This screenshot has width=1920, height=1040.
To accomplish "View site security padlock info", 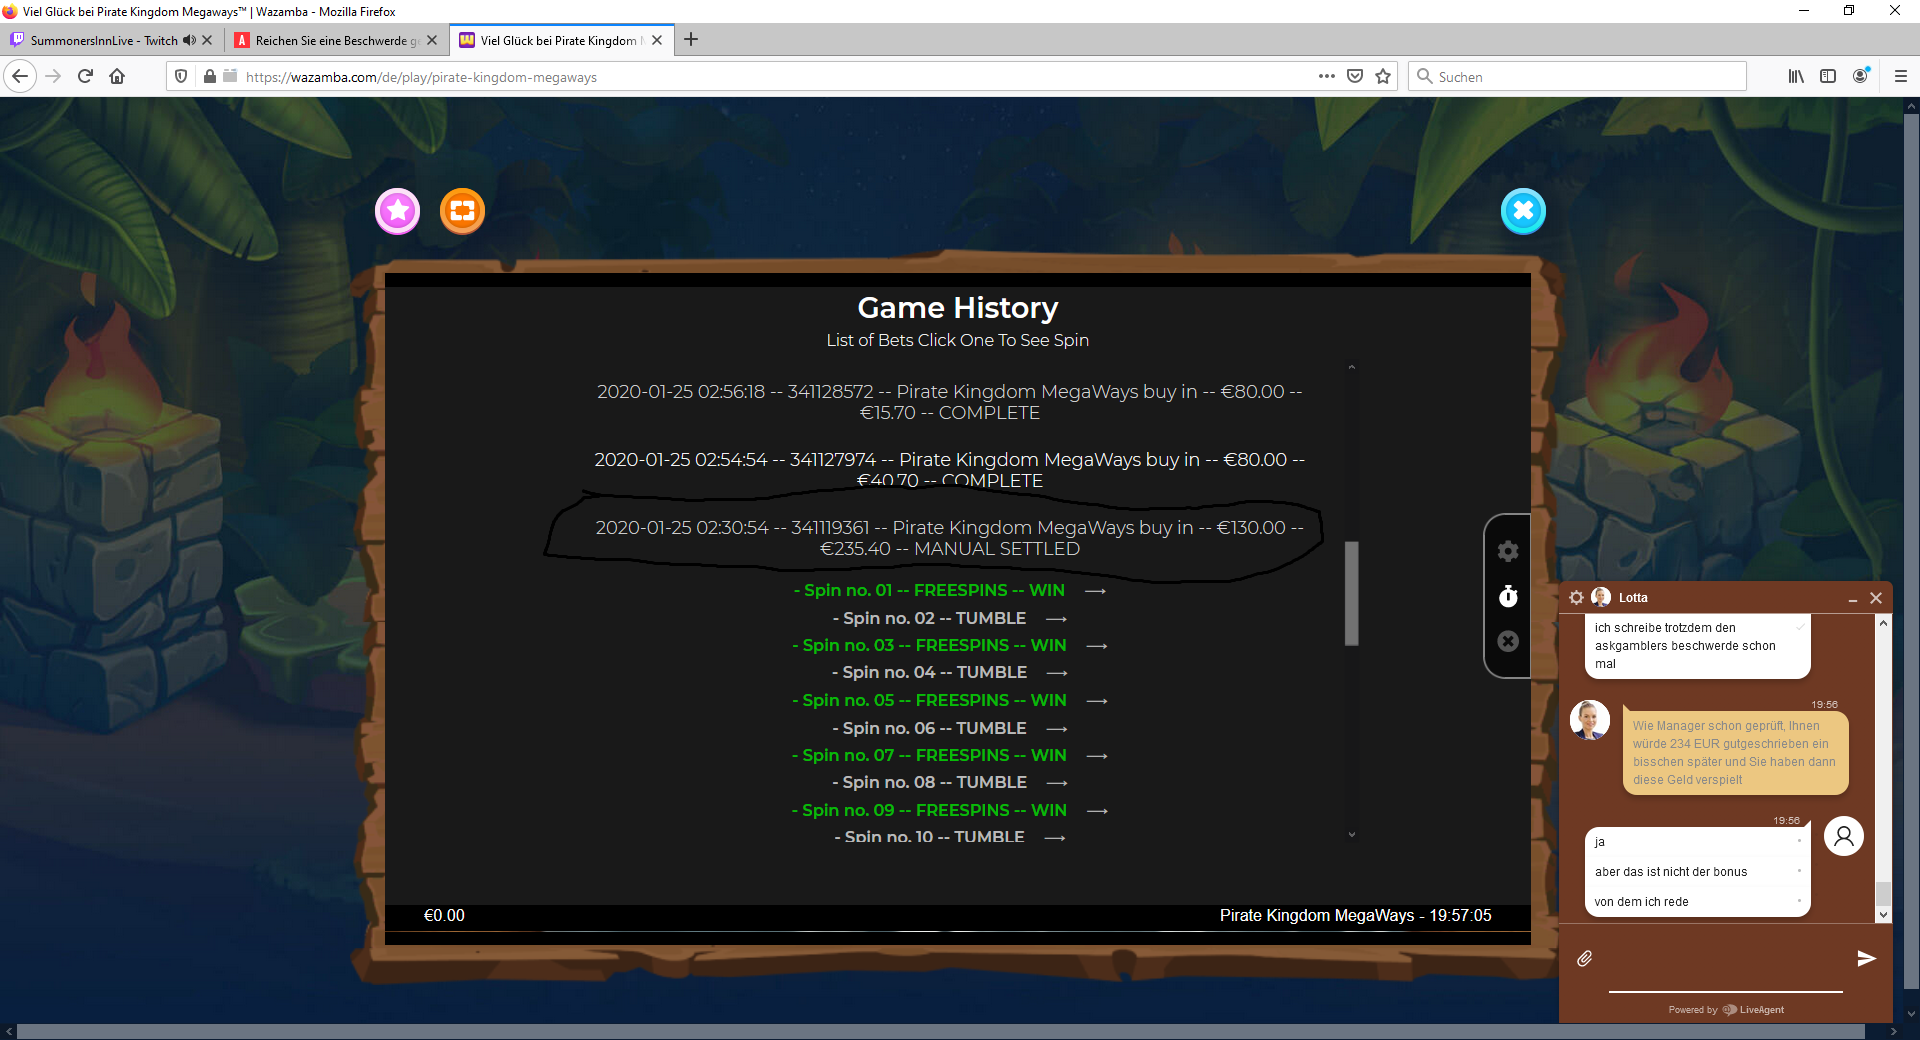I will (x=210, y=76).
